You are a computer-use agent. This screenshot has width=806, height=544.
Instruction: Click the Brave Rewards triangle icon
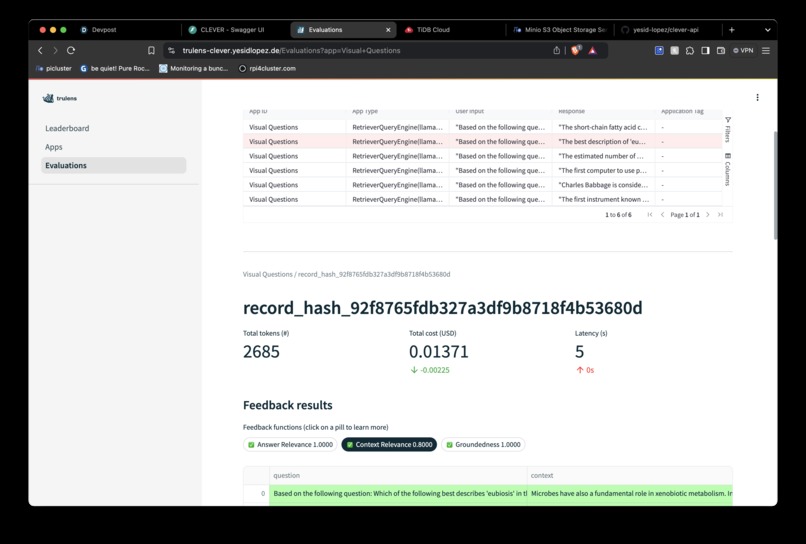click(x=593, y=50)
